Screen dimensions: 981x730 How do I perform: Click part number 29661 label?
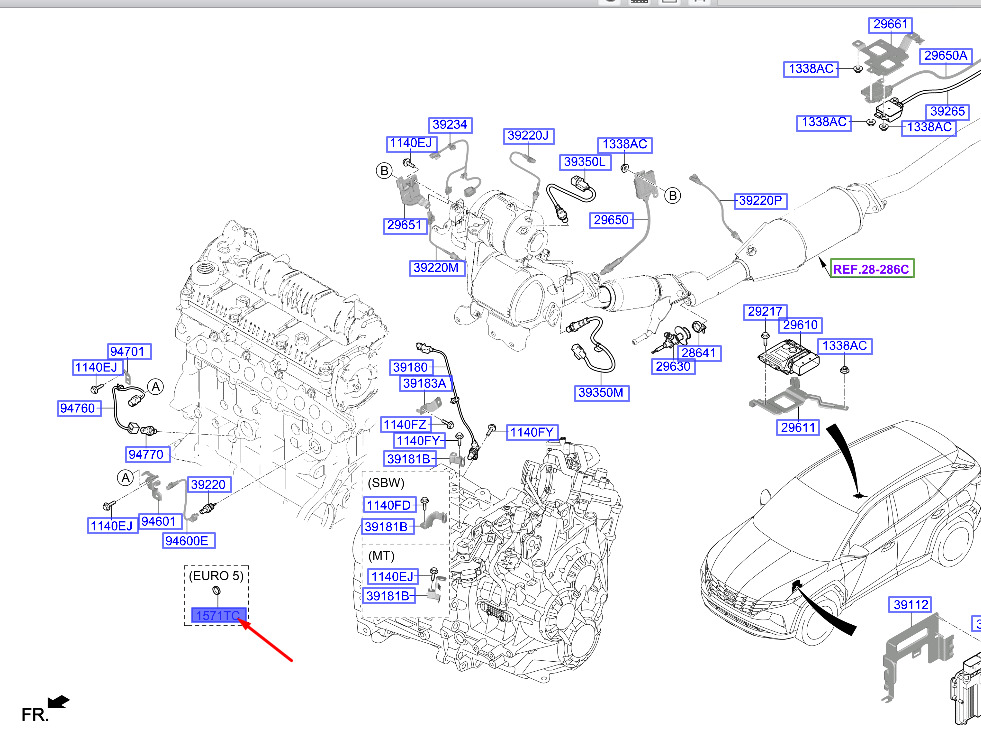[x=890, y=24]
